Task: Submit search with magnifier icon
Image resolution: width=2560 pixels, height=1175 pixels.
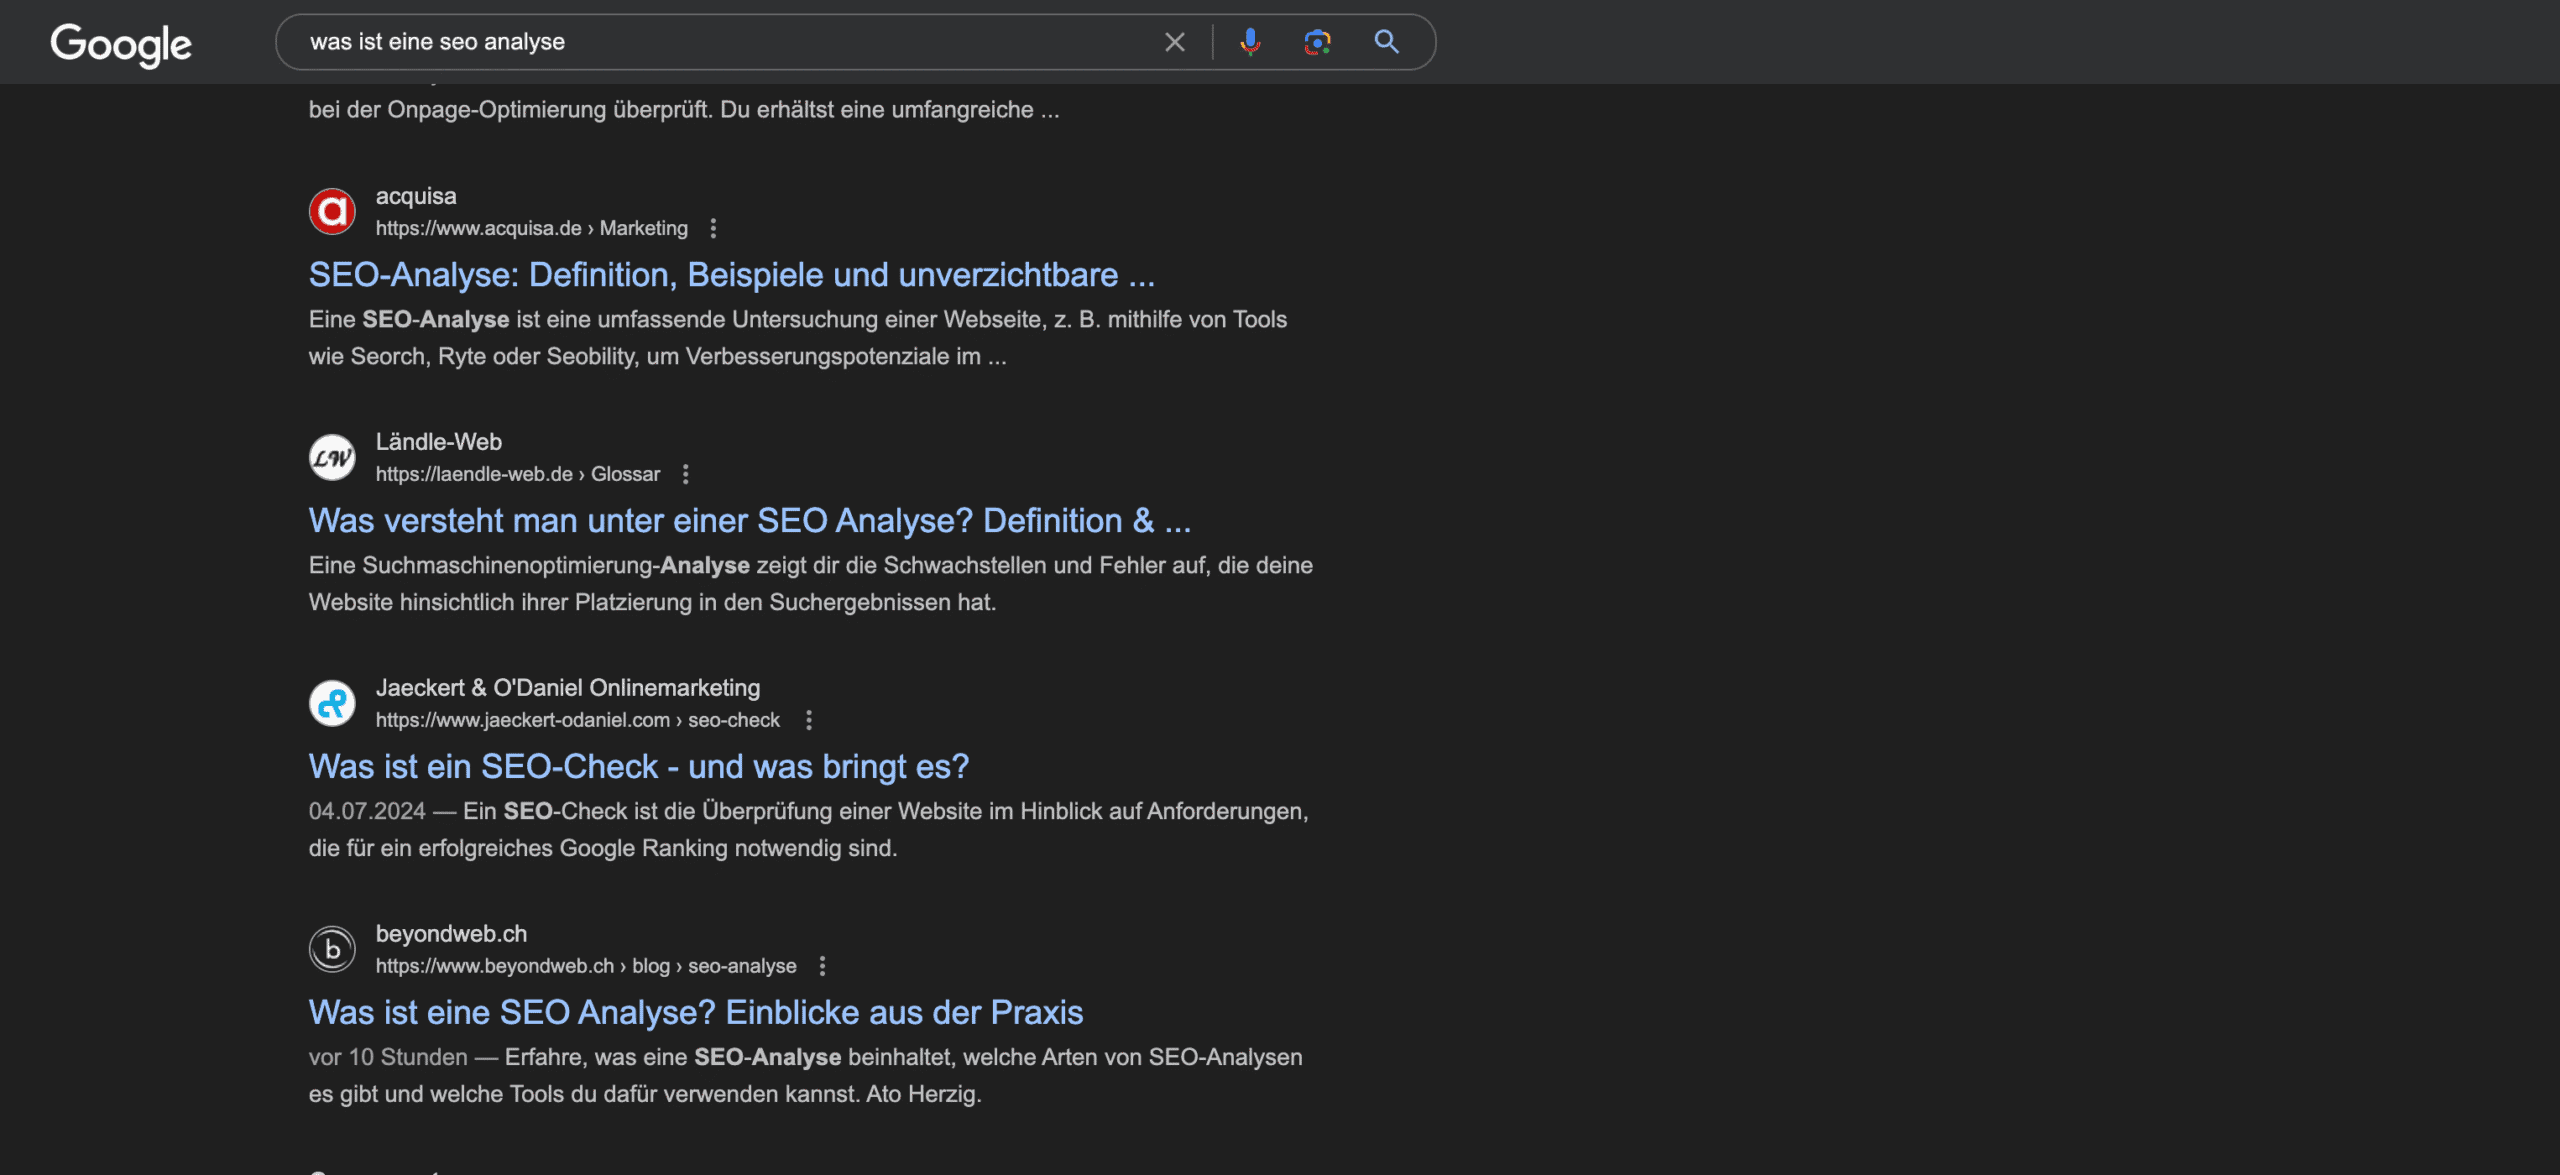Action: pyautogui.click(x=1386, y=42)
